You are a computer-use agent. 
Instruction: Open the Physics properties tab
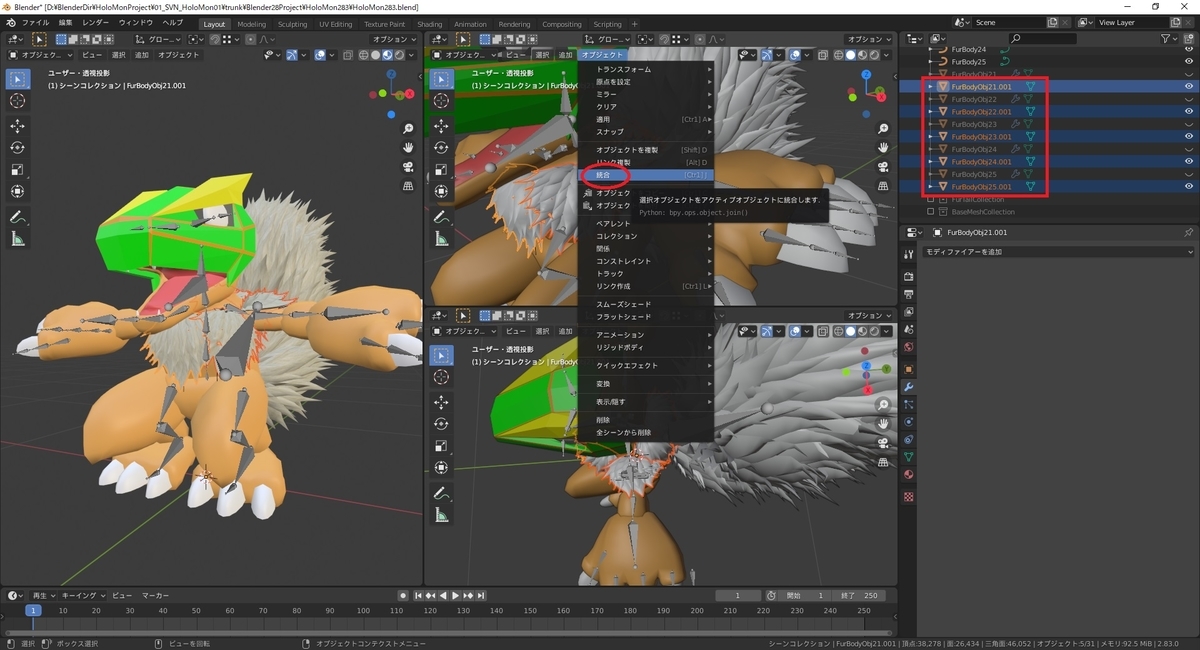[908, 421]
